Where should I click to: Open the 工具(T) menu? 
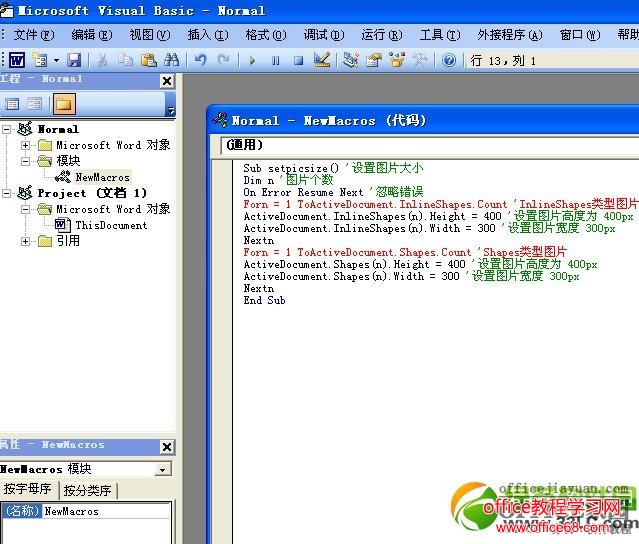click(440, 35)
